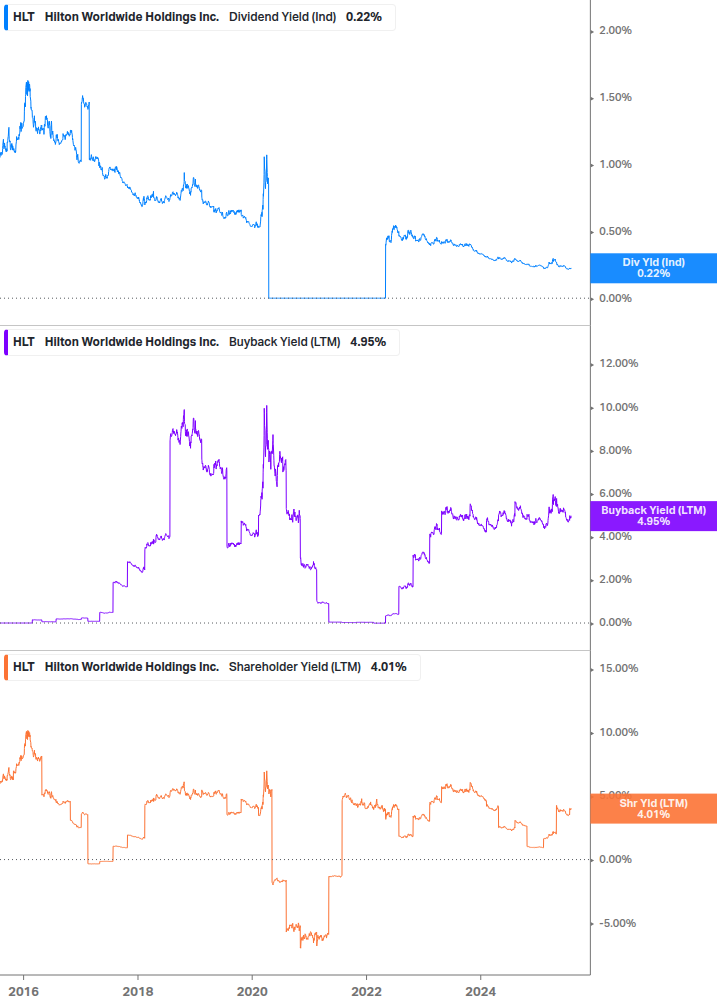Click the 2016 label on the time axis

point(24,992)
